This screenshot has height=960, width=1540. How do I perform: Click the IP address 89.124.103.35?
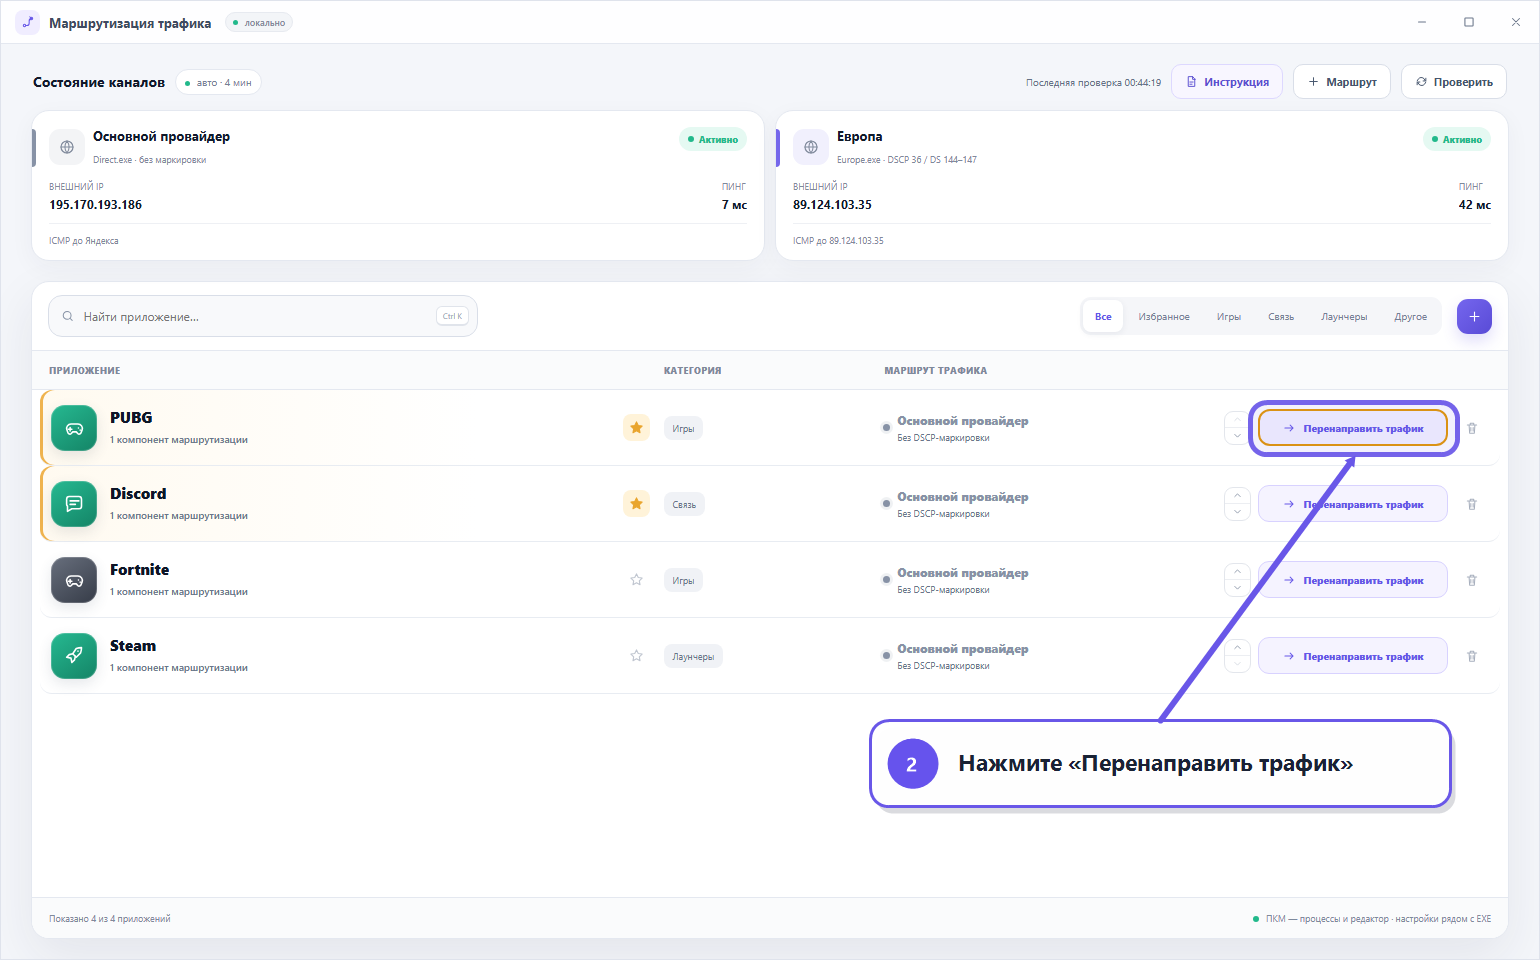[832, 204]
